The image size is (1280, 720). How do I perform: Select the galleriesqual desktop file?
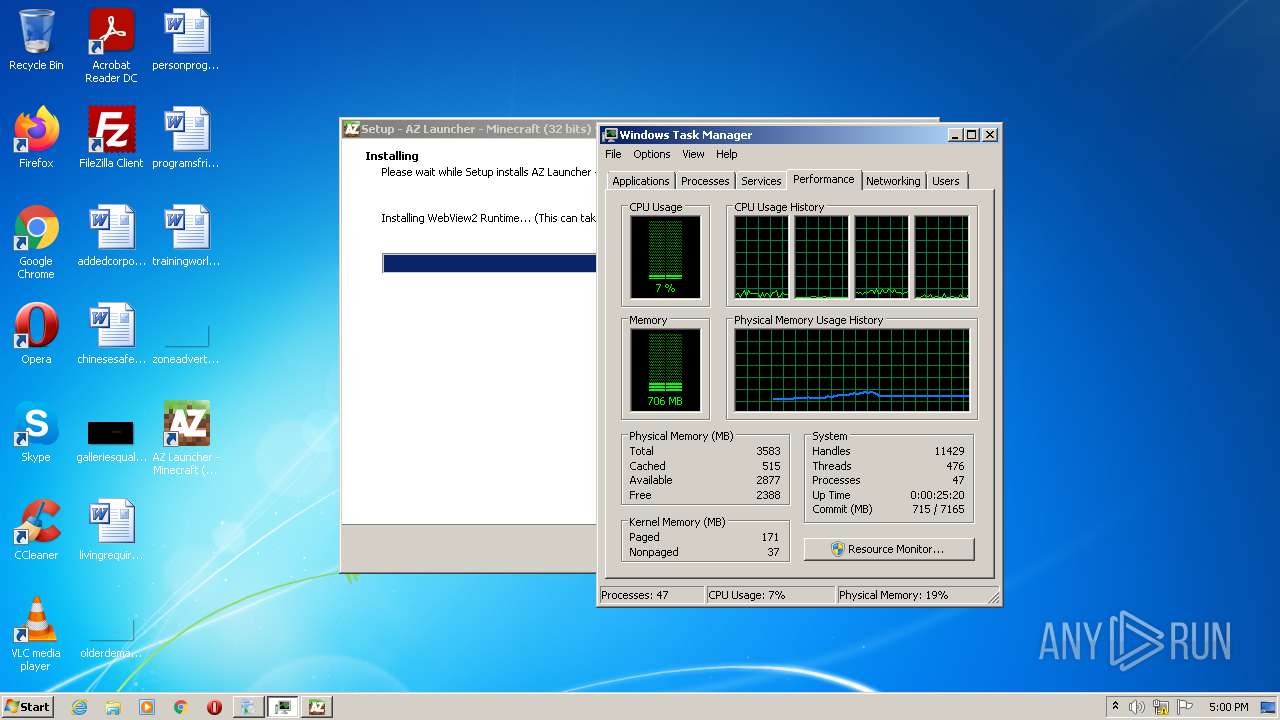coord(111,440)
